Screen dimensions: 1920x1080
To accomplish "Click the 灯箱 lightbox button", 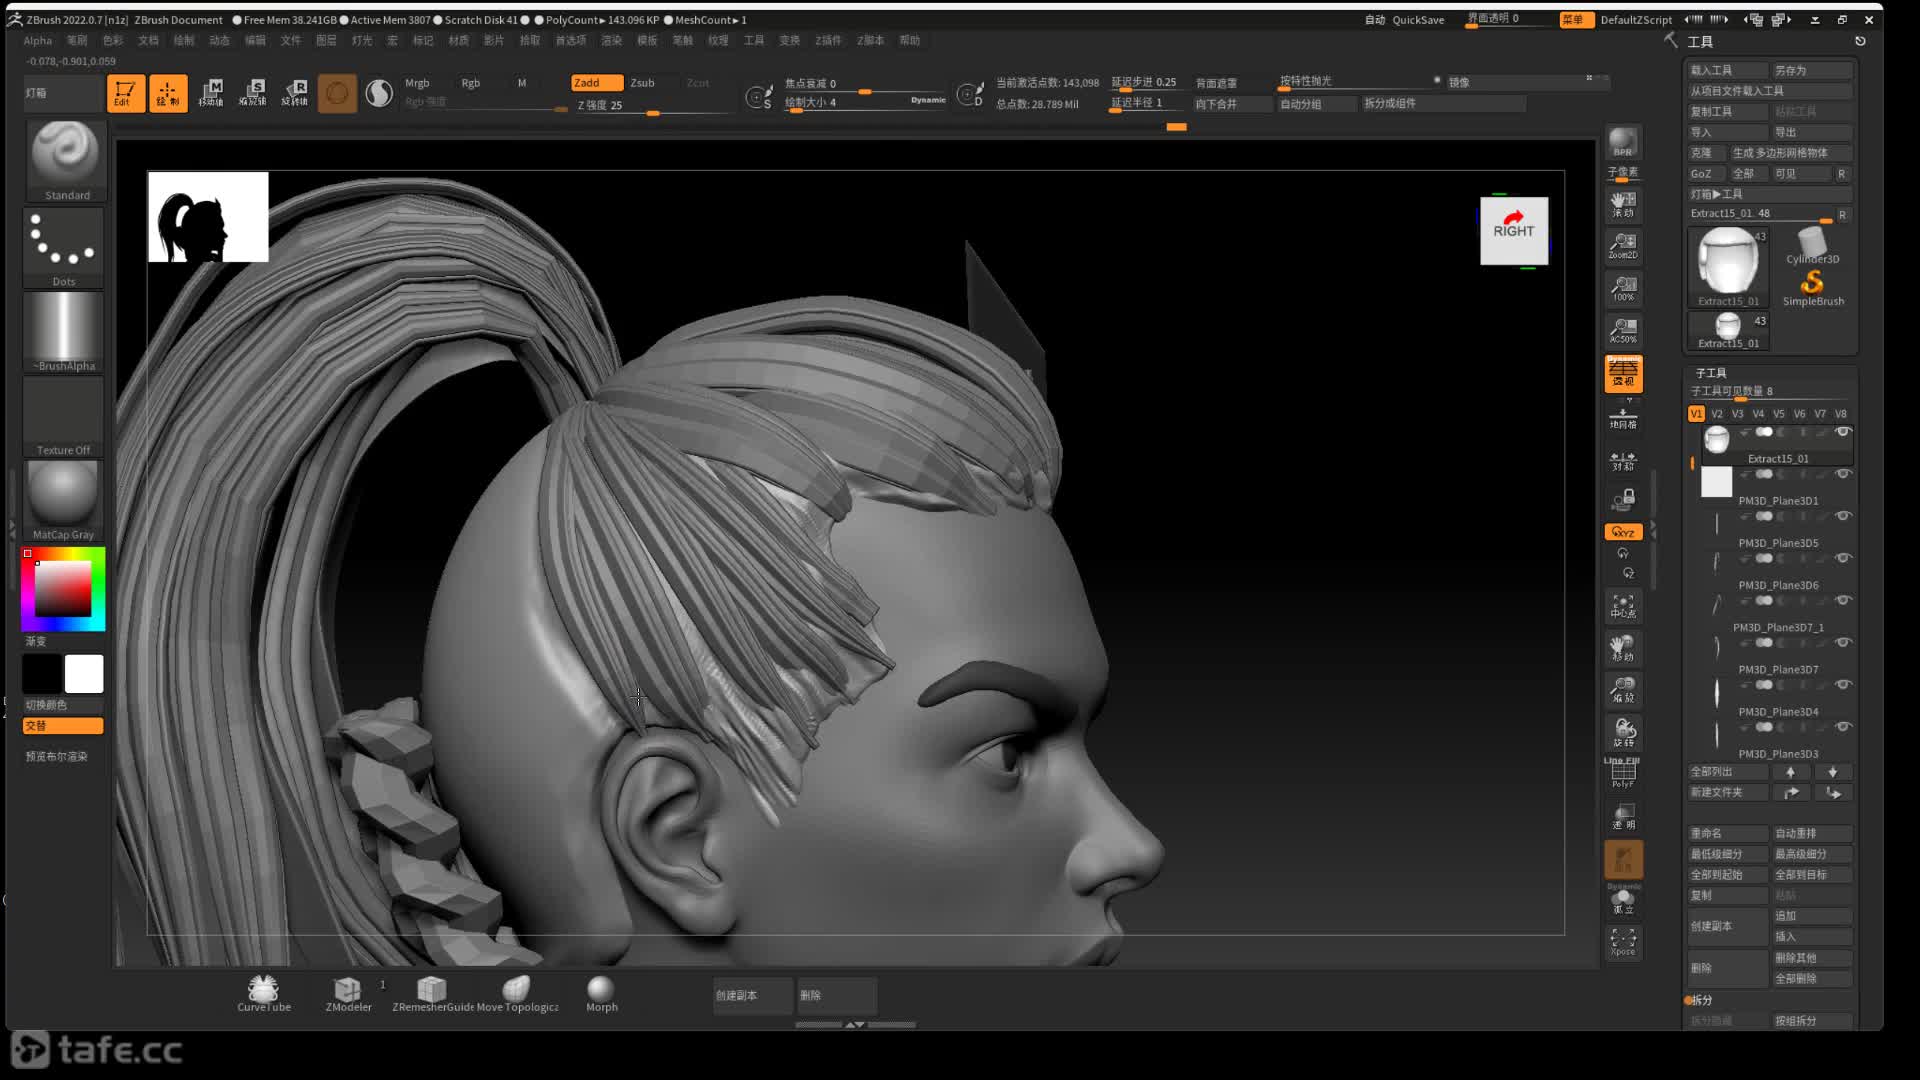I will tap(63, 93).
